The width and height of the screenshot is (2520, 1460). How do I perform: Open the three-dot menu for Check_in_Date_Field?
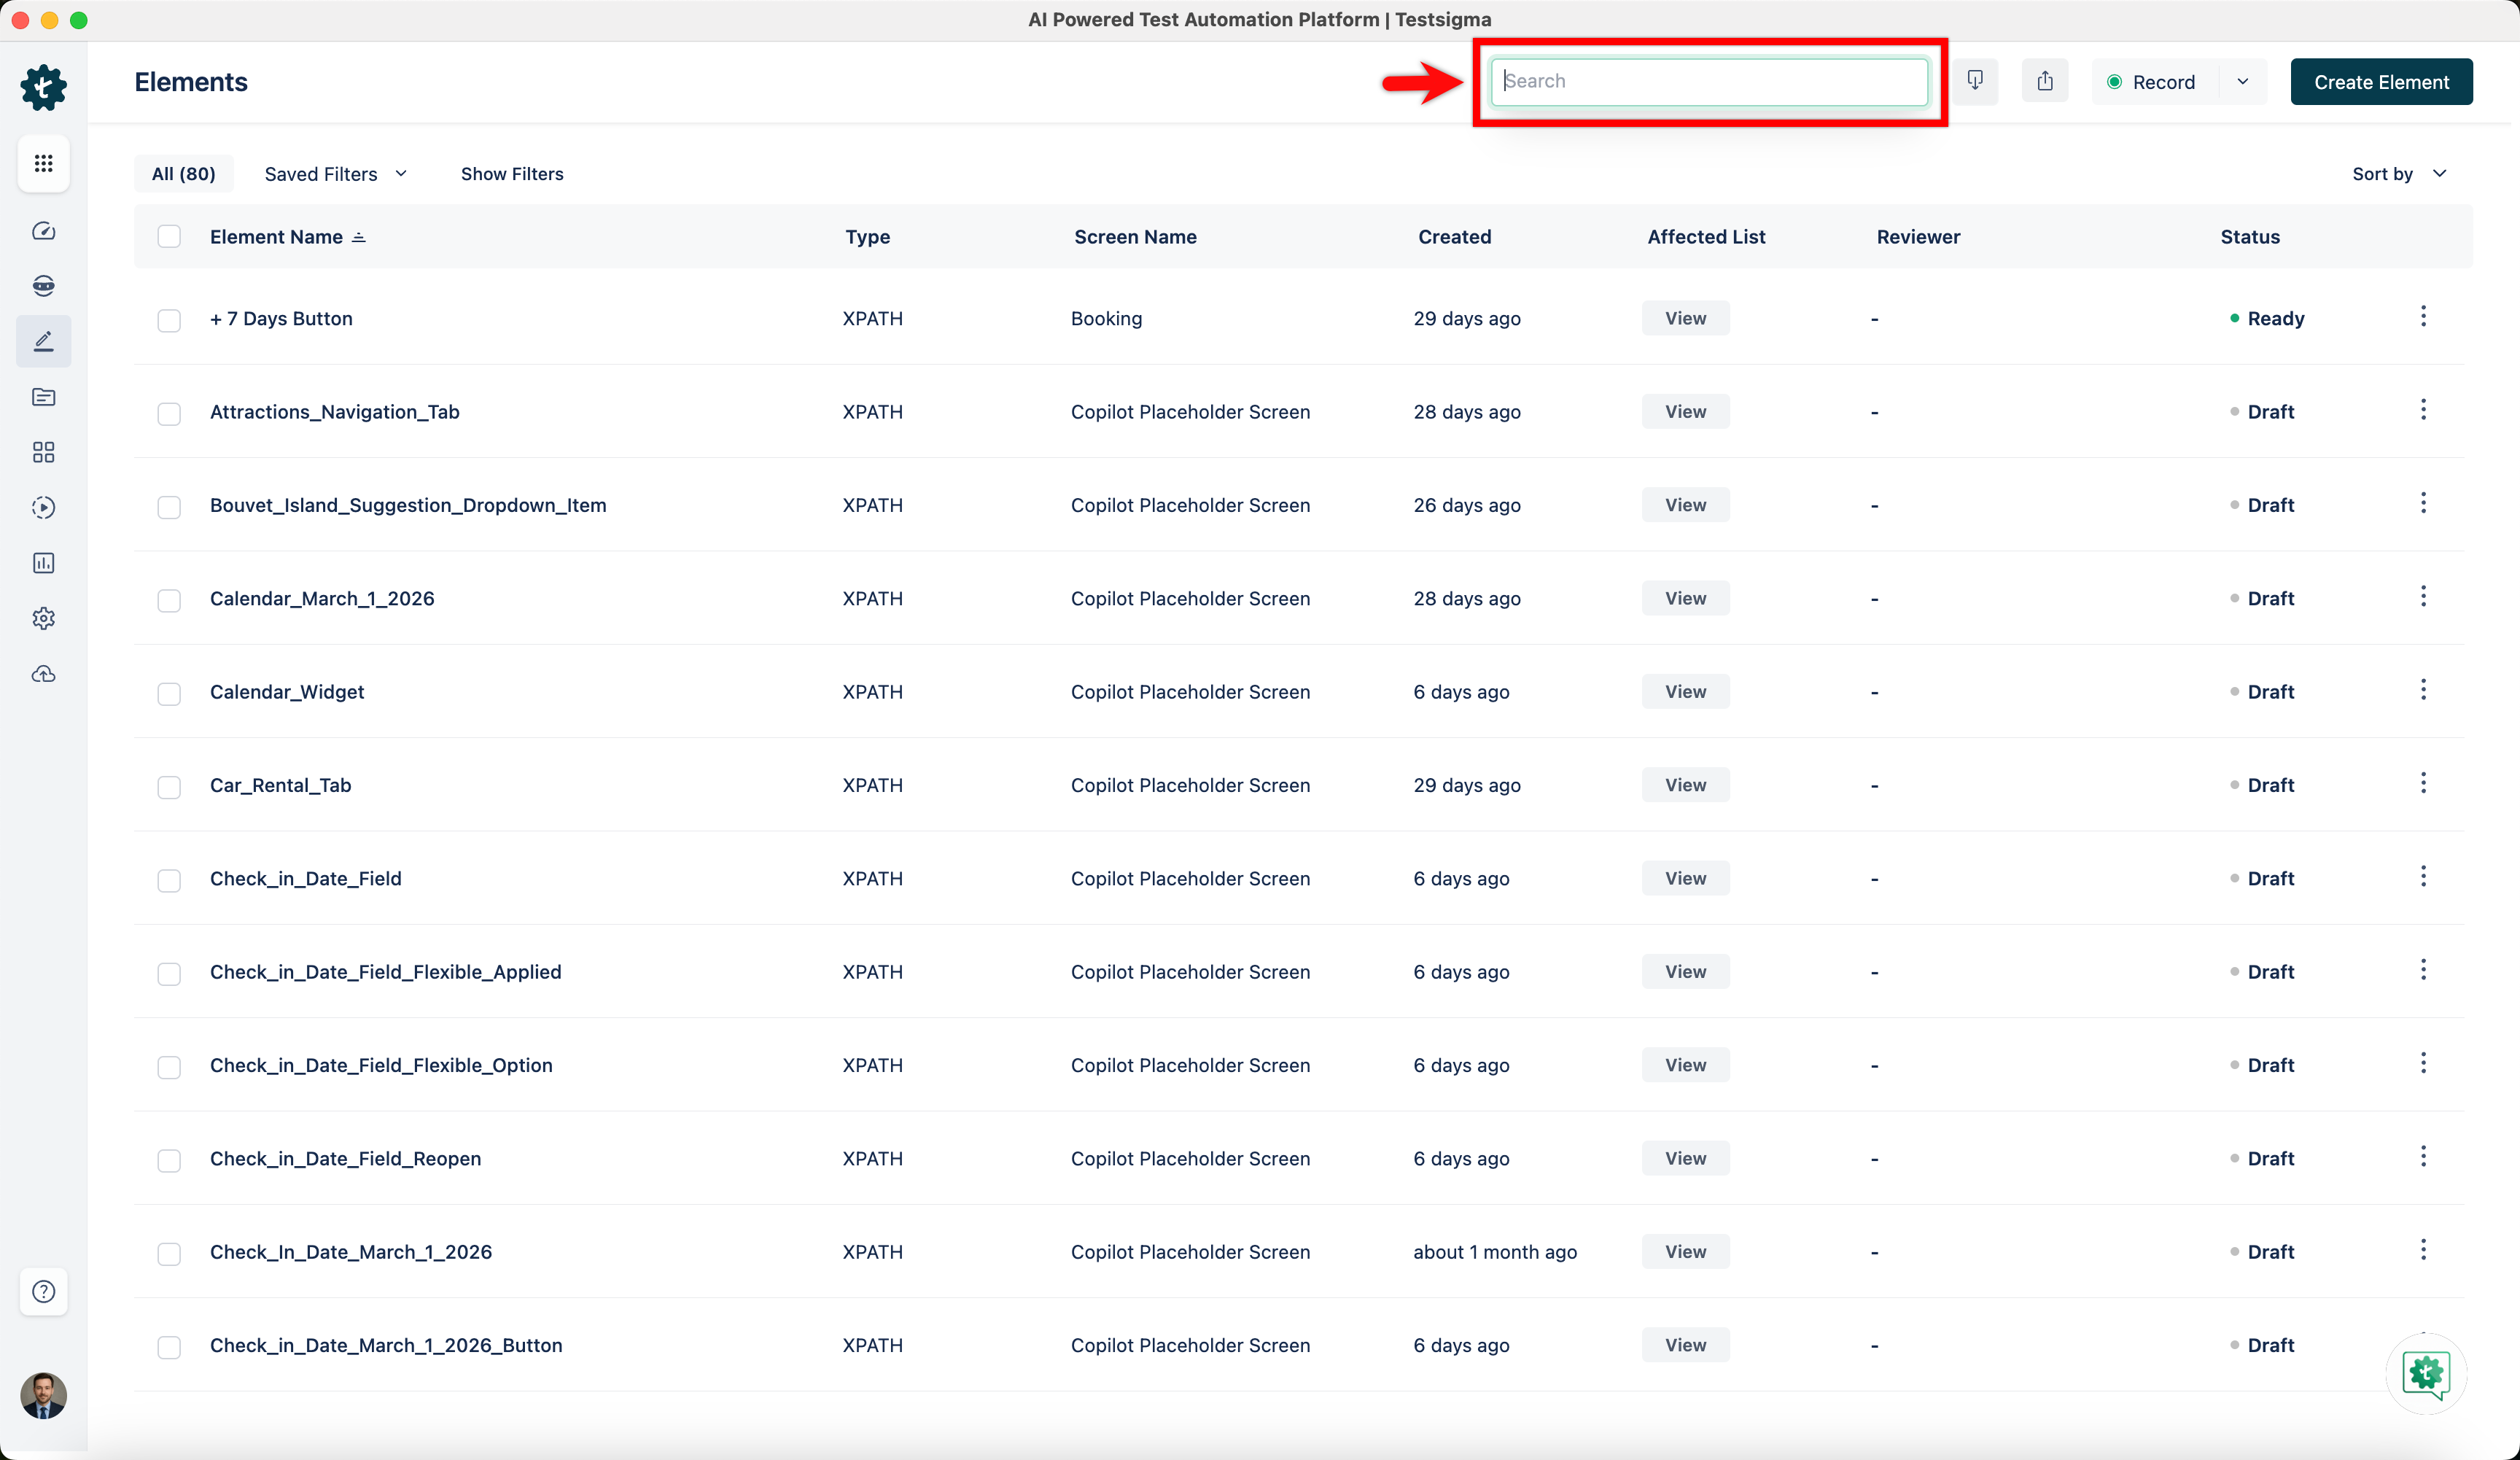point(2423,876)
